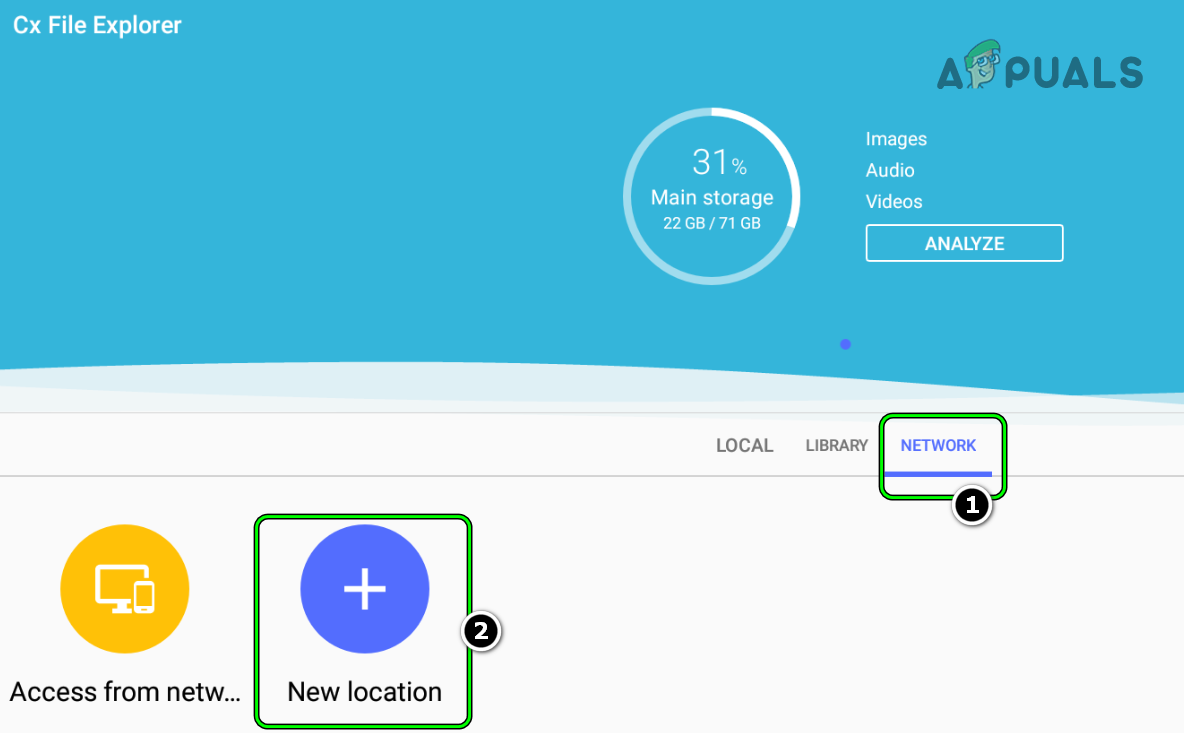Tap the New location plus icon

coord(365,589)
